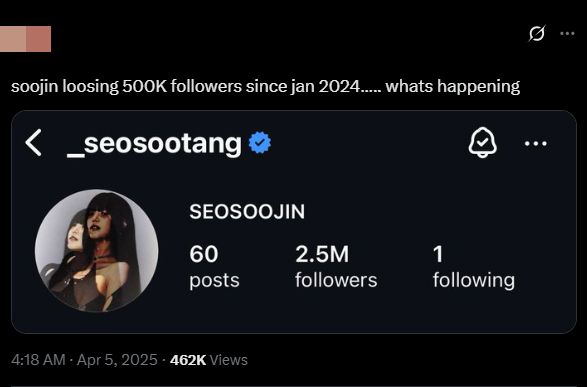587x387 pixels.
Task: Open the circular SEOSOOJIN profile picture
Action: tap(97, 250)
